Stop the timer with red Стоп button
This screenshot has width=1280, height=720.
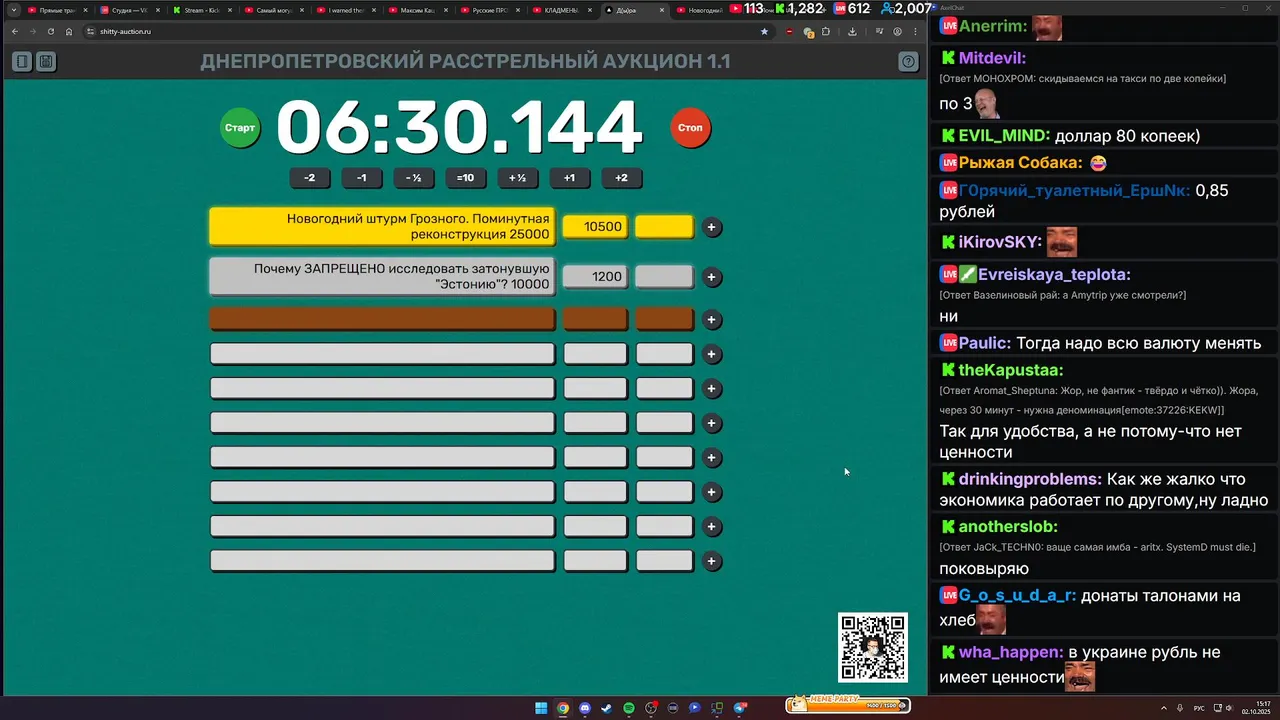[x=690, y=128]
